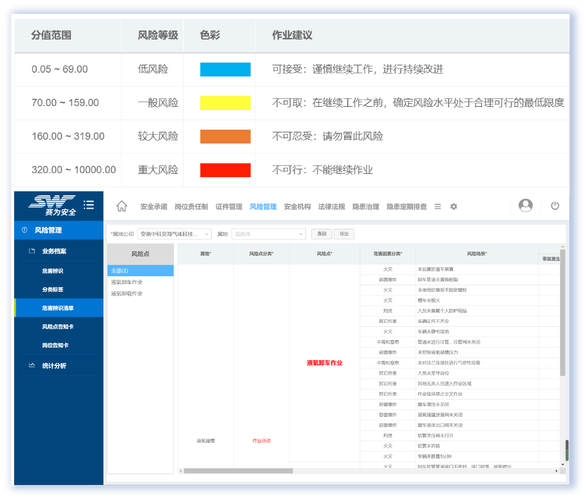Viewport: 587px width, 500px height.
Task: Click the 危害因素分类 column header
Action: (x=387, y=254)
